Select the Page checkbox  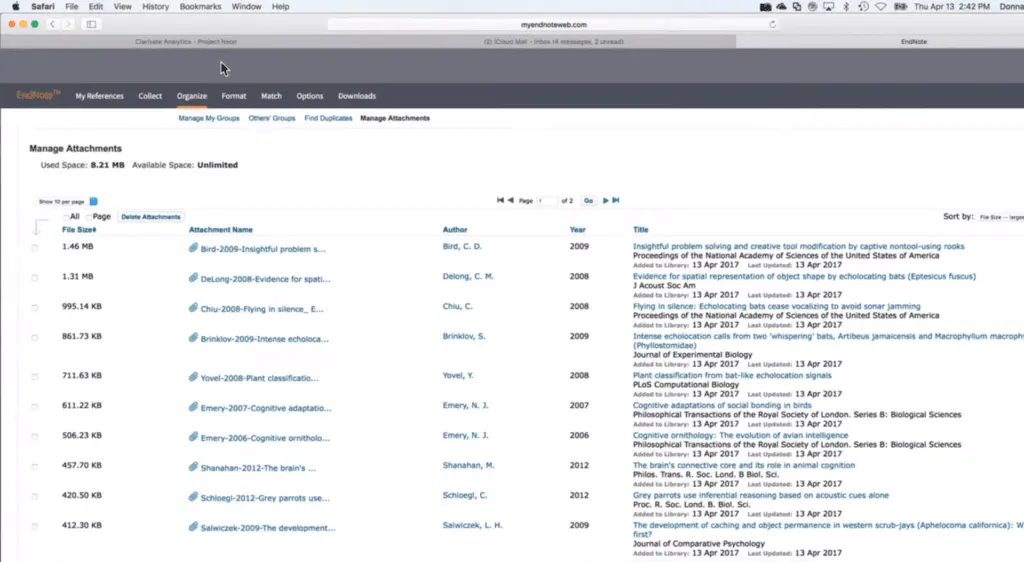(x=89, y=217)
